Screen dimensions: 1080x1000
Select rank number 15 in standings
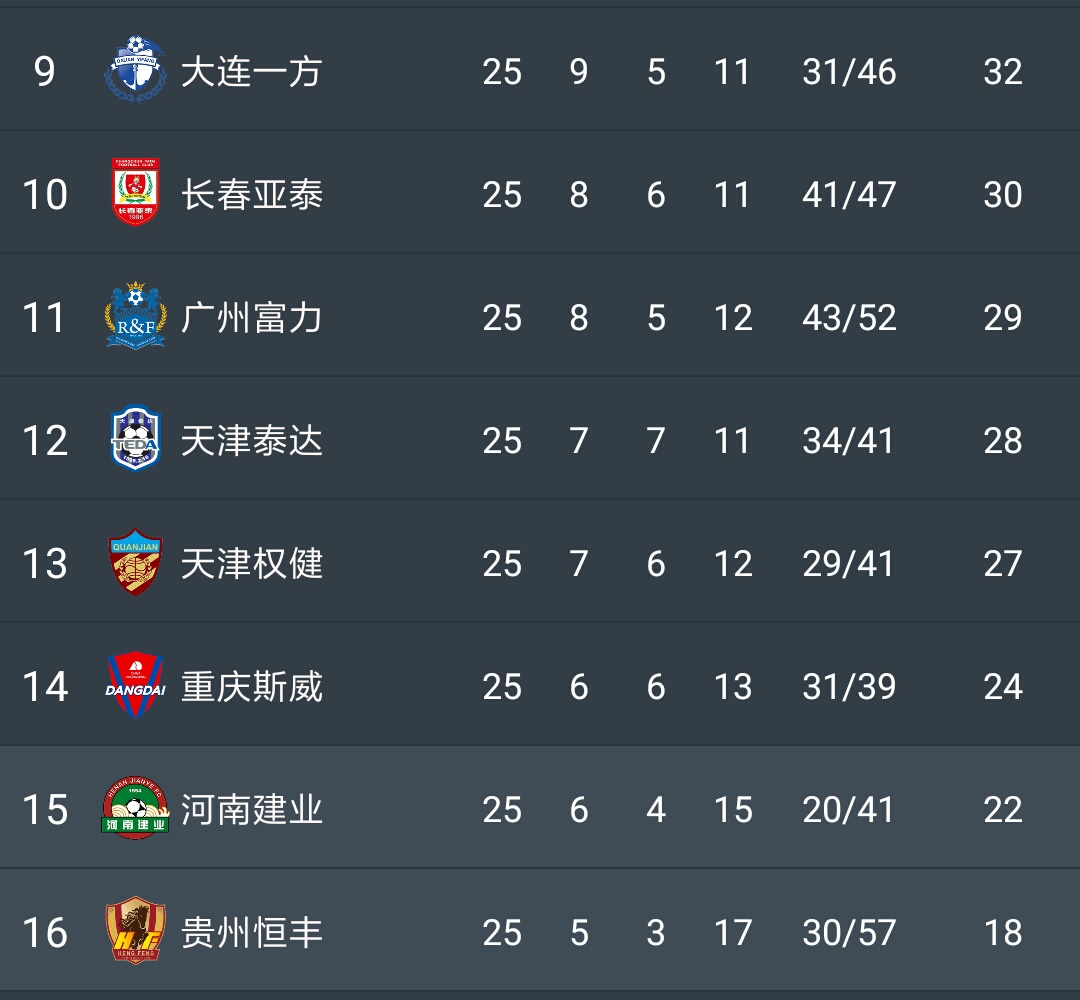click(45, 810)
